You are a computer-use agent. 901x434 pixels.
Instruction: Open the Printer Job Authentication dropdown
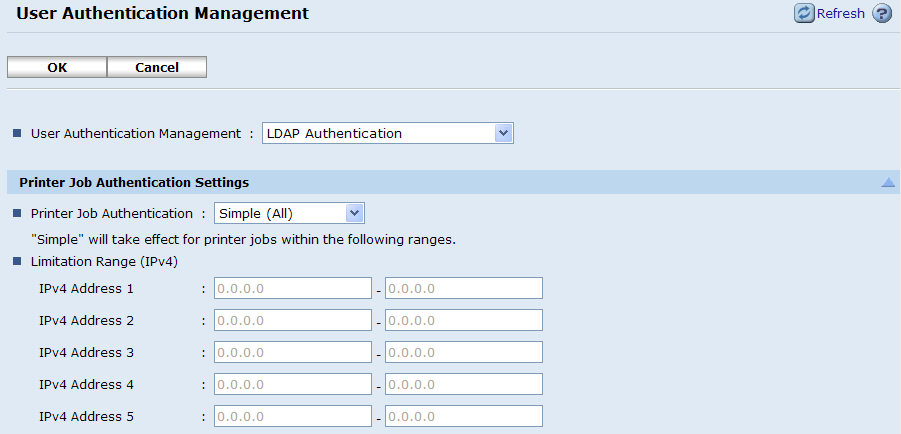(289, 214)
